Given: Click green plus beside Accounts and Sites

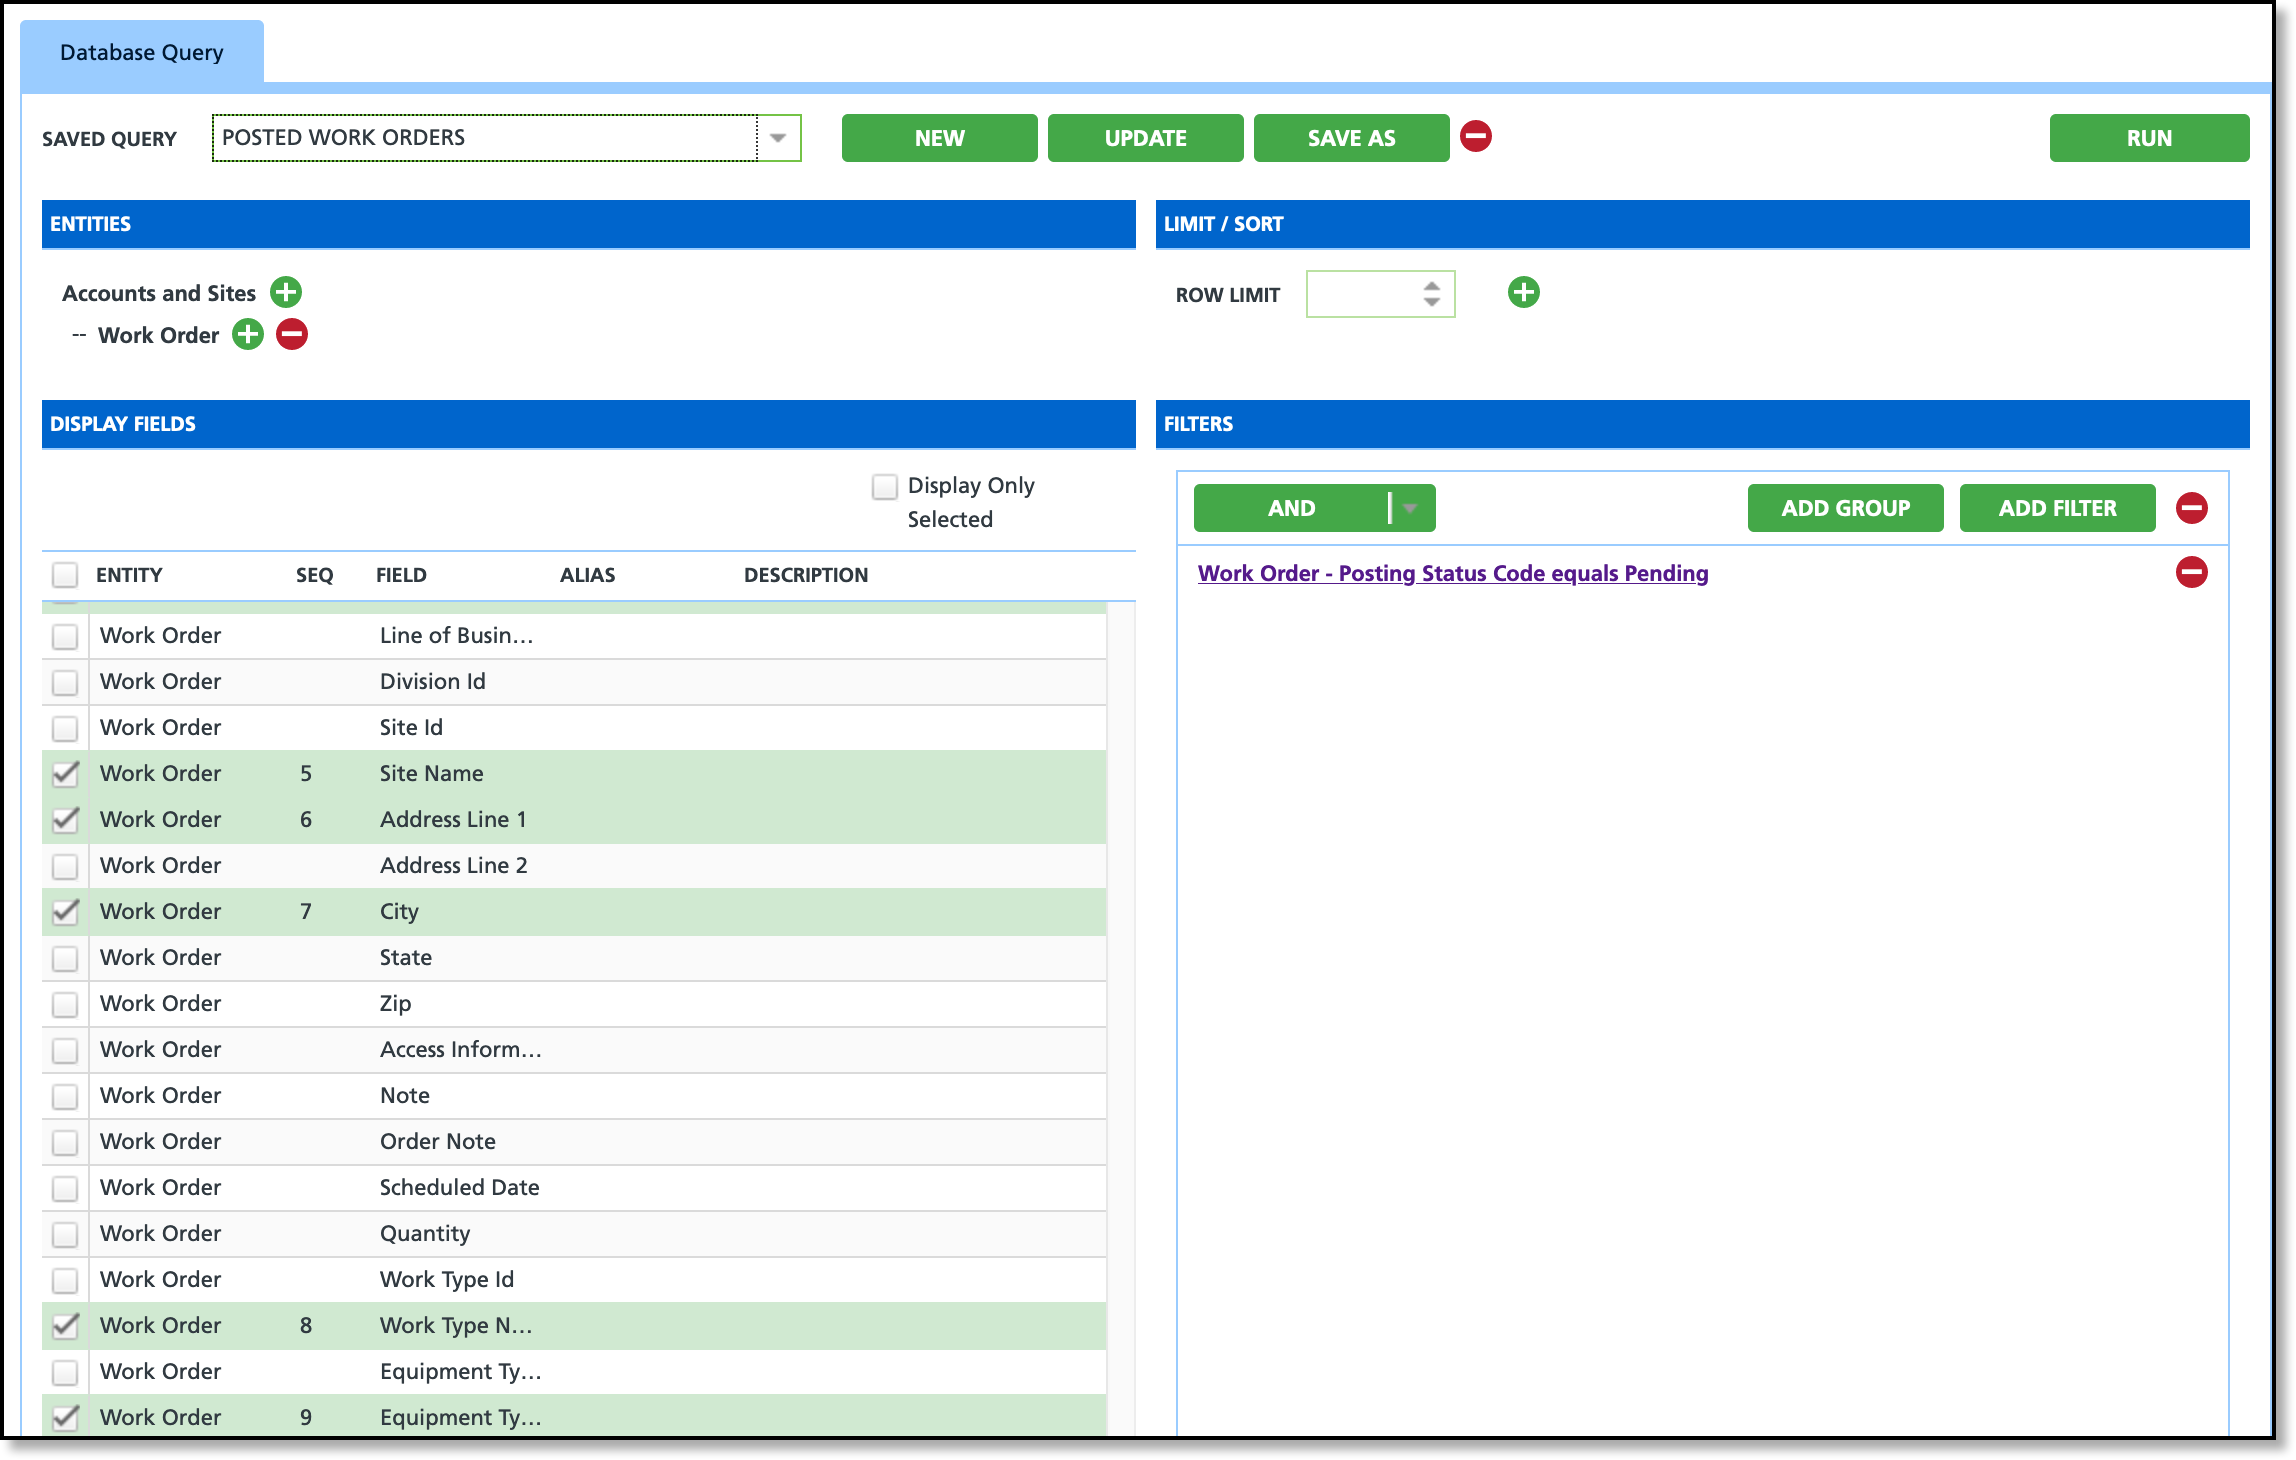Looking at the screenshot, I should [x=286, y=292].
